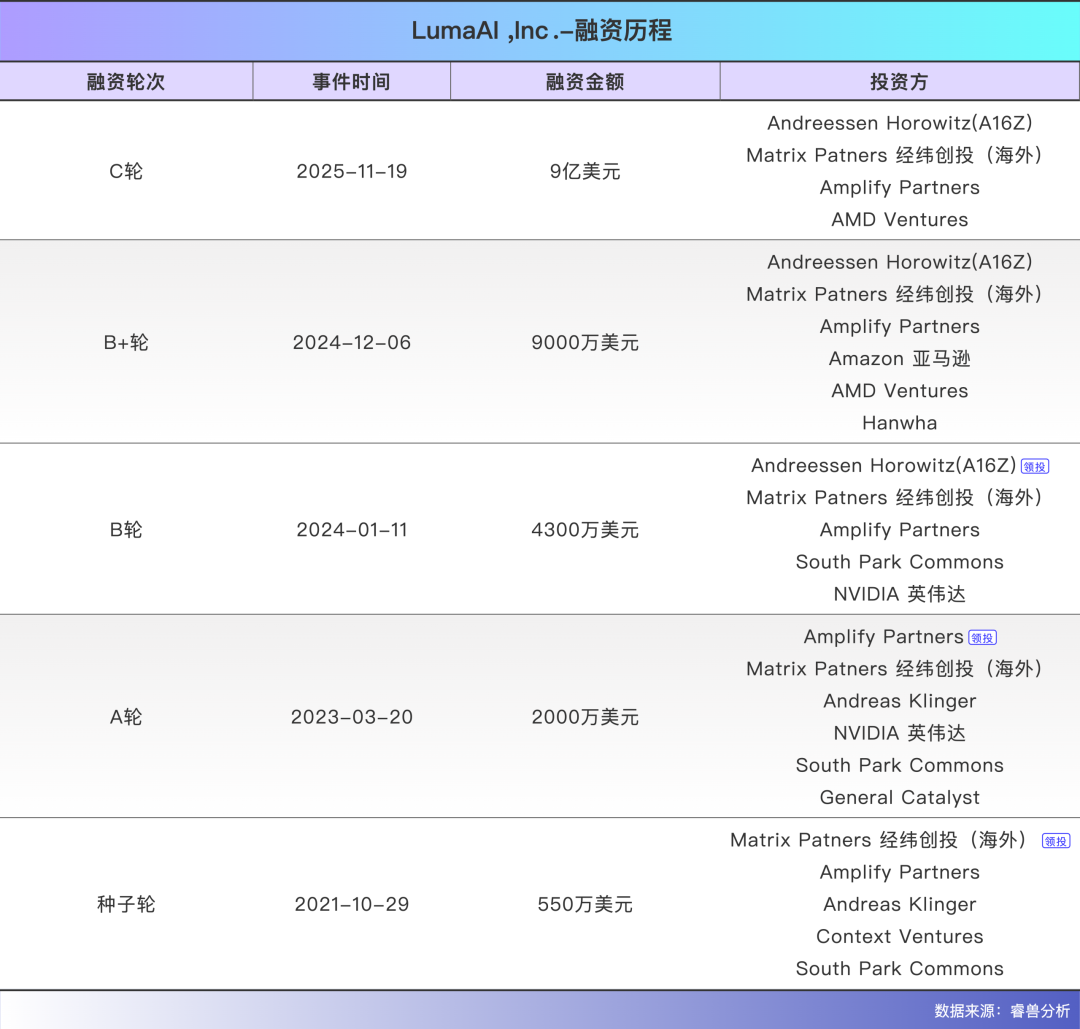Image resolution: width=1080 pixels, height=1029 pixels.
Task: Click AMD Ventures in the B+轮 row
Action: point(900,391)
